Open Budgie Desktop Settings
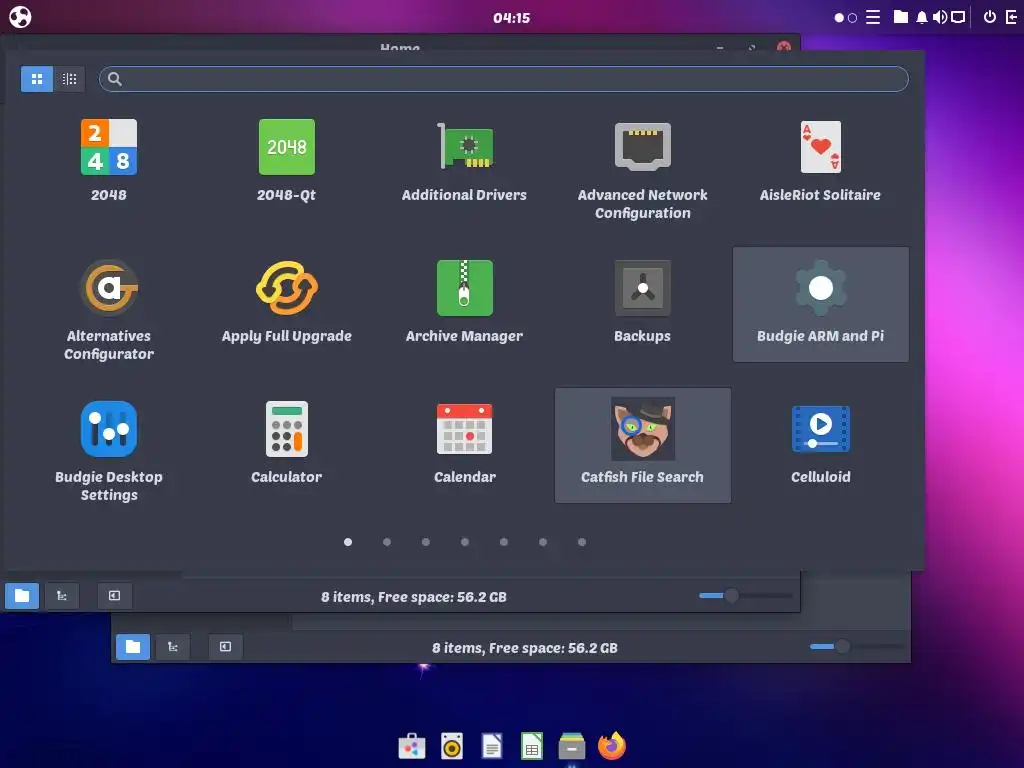 pyautogui.click(x=108, y=450)
